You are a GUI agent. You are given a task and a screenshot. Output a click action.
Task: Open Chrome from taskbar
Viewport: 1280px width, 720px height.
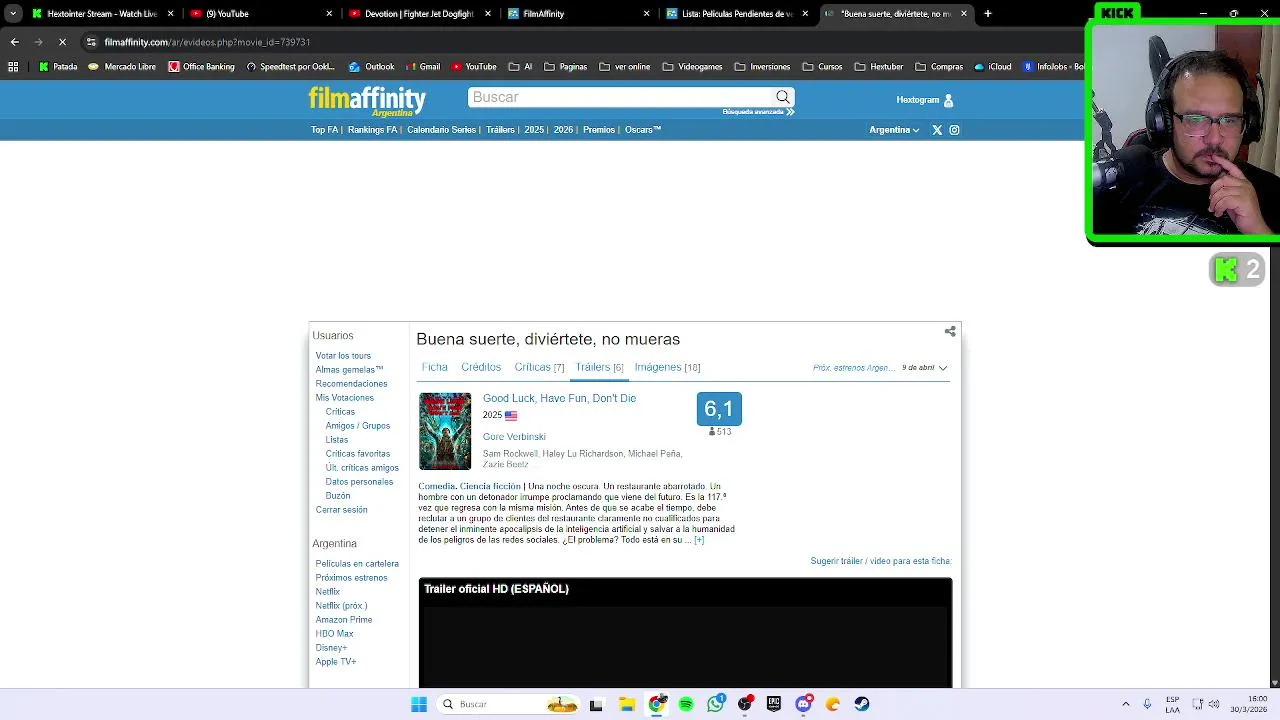656,704
